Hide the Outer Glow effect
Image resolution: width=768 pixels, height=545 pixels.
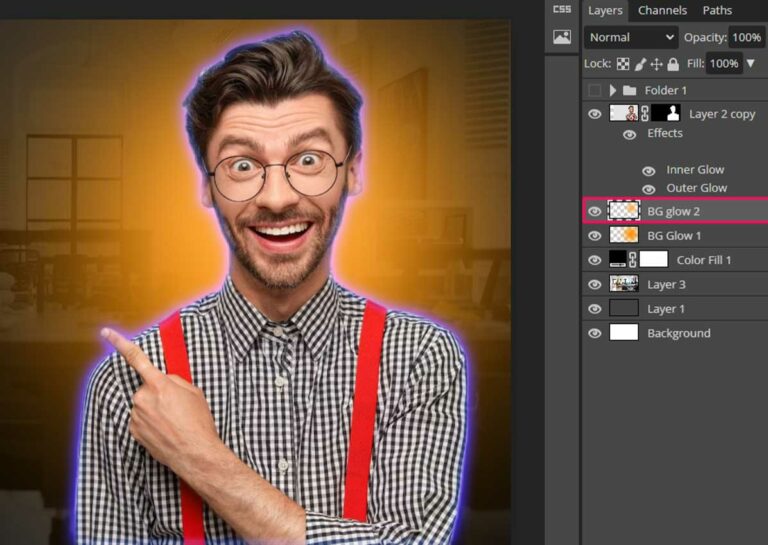tap(648, 189)
